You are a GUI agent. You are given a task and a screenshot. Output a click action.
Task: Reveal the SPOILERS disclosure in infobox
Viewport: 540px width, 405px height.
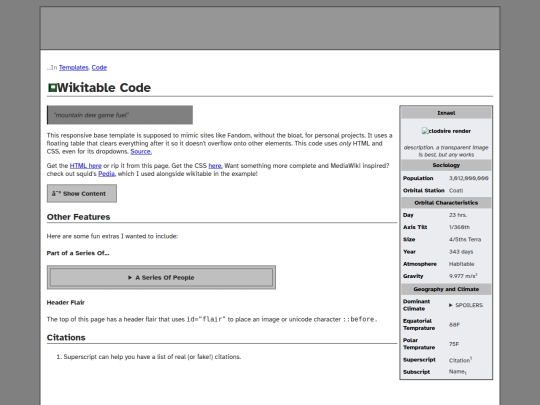tap(466, 305)
